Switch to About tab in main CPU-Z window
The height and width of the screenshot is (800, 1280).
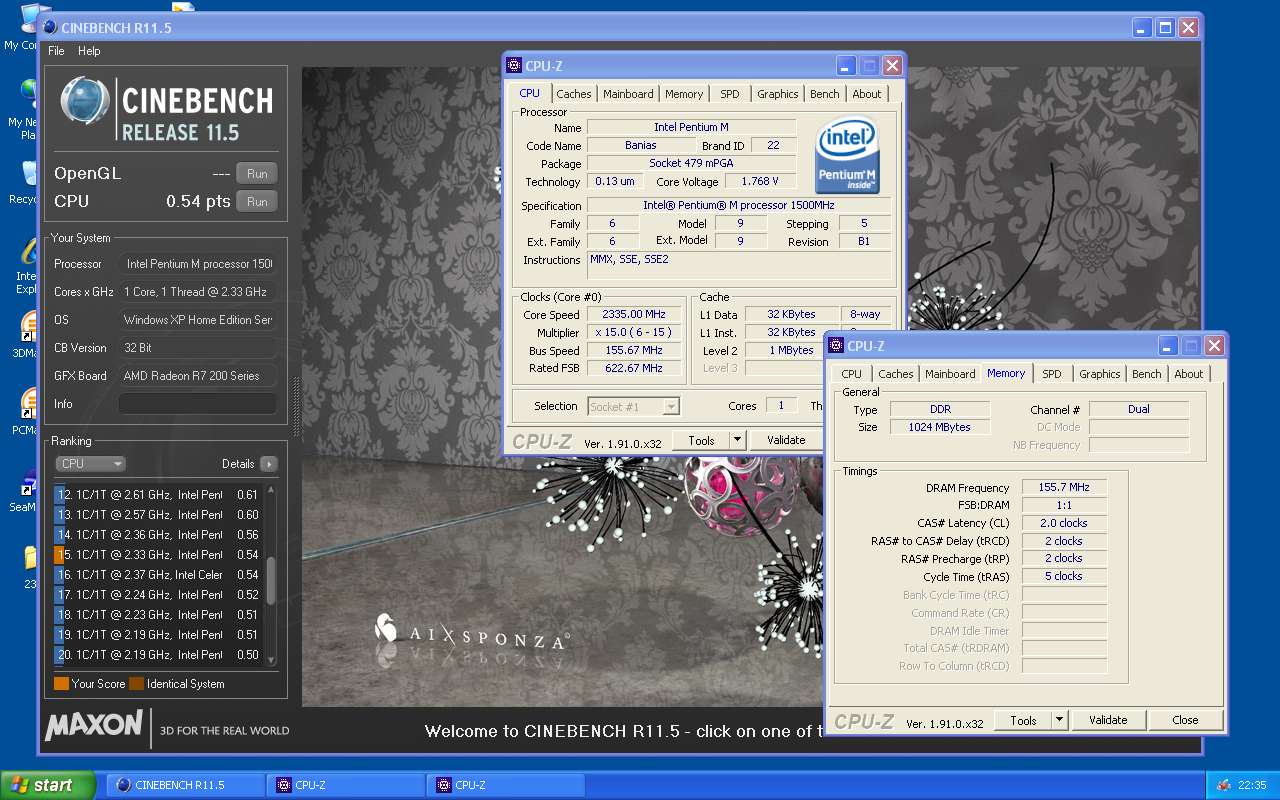[x=867, y=94]
